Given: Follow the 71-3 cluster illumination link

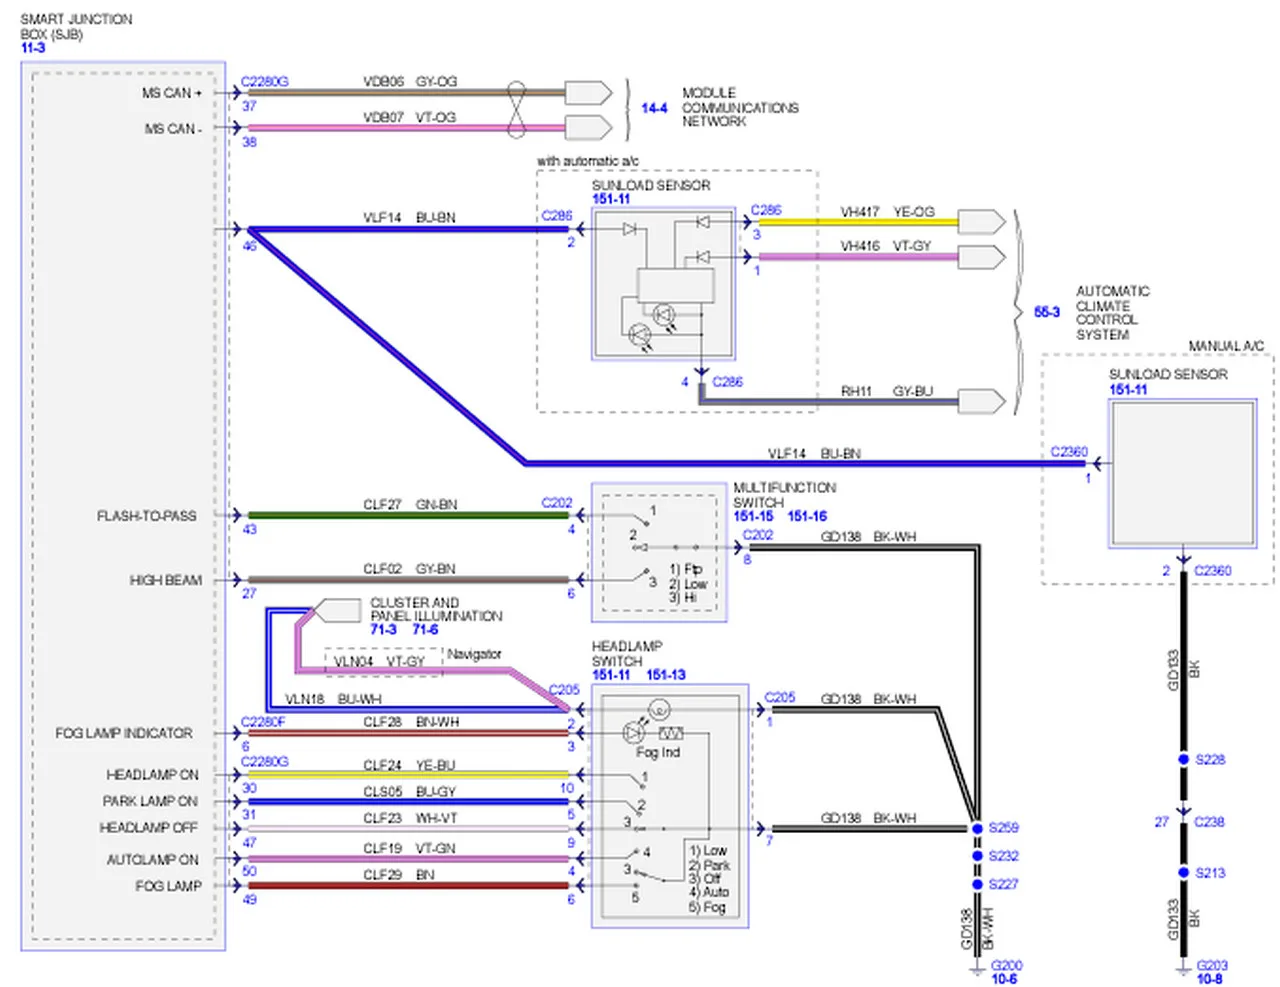Looking at the screenshot, I should pos(383,630).
